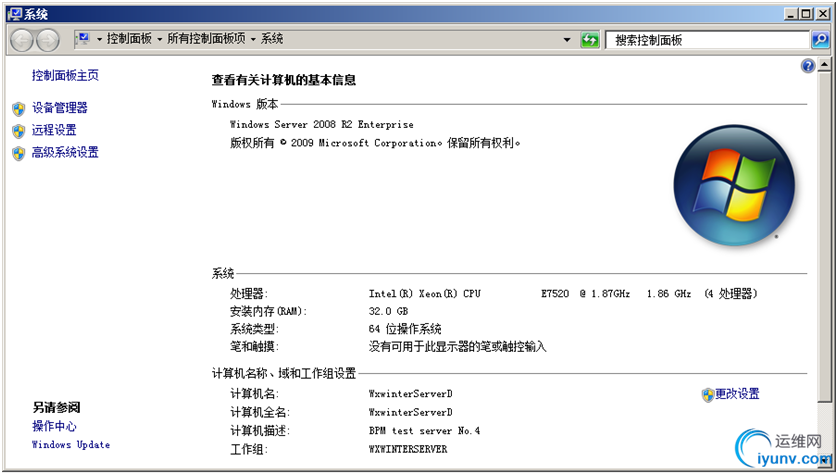
Task: Click the WxwinterServerD value beside 计算机全名
Action: click(410, 412)
